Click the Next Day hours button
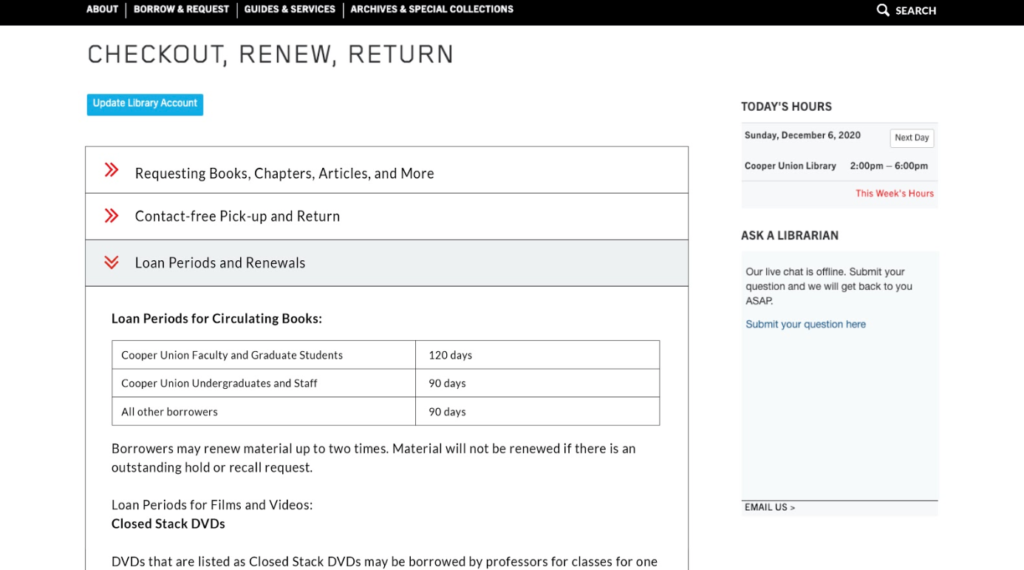This screenshot has height=570, width=1024. pos(912,138)
